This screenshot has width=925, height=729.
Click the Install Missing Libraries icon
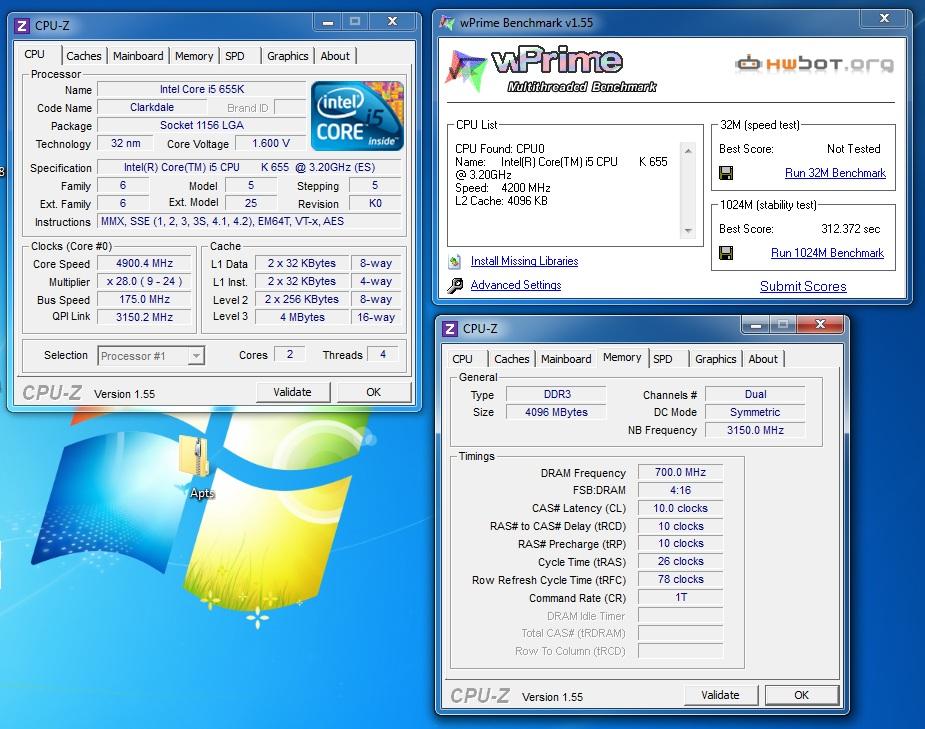[x=454, y=261]
